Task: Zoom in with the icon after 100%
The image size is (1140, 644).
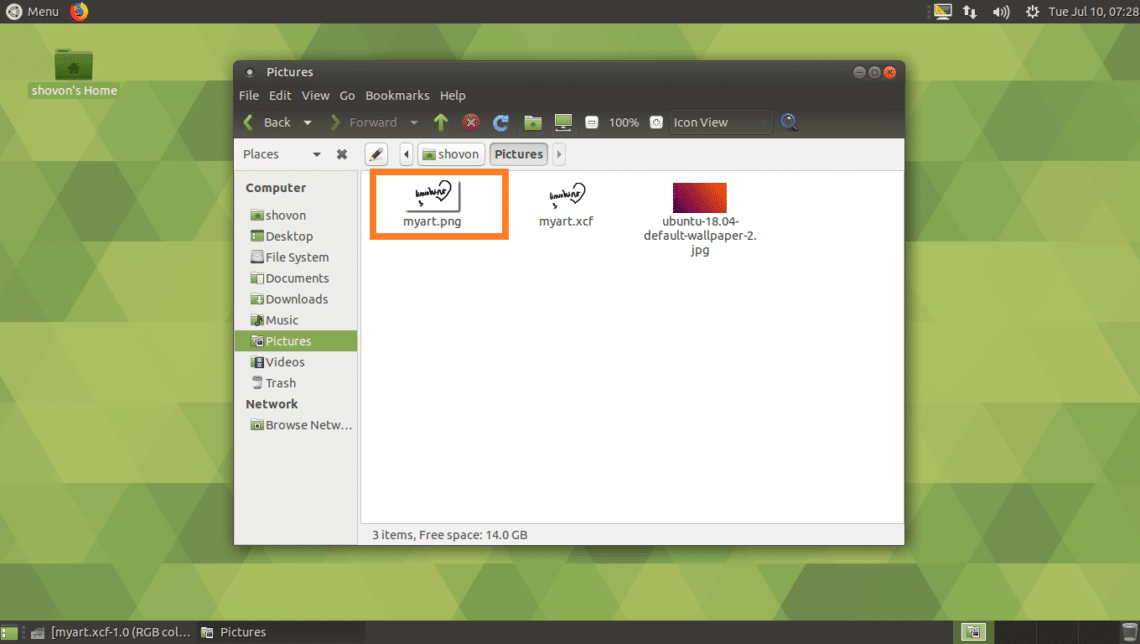Action: point(656,122)
